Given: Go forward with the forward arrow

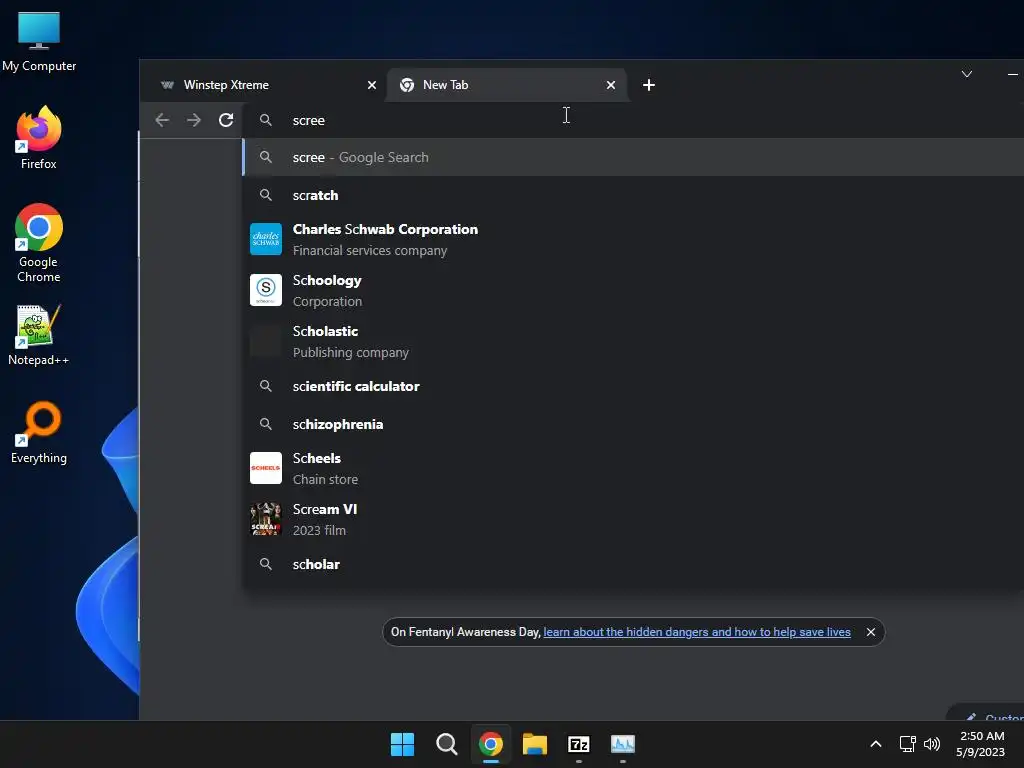Looking at the screenshot, I should pos(194,120).
